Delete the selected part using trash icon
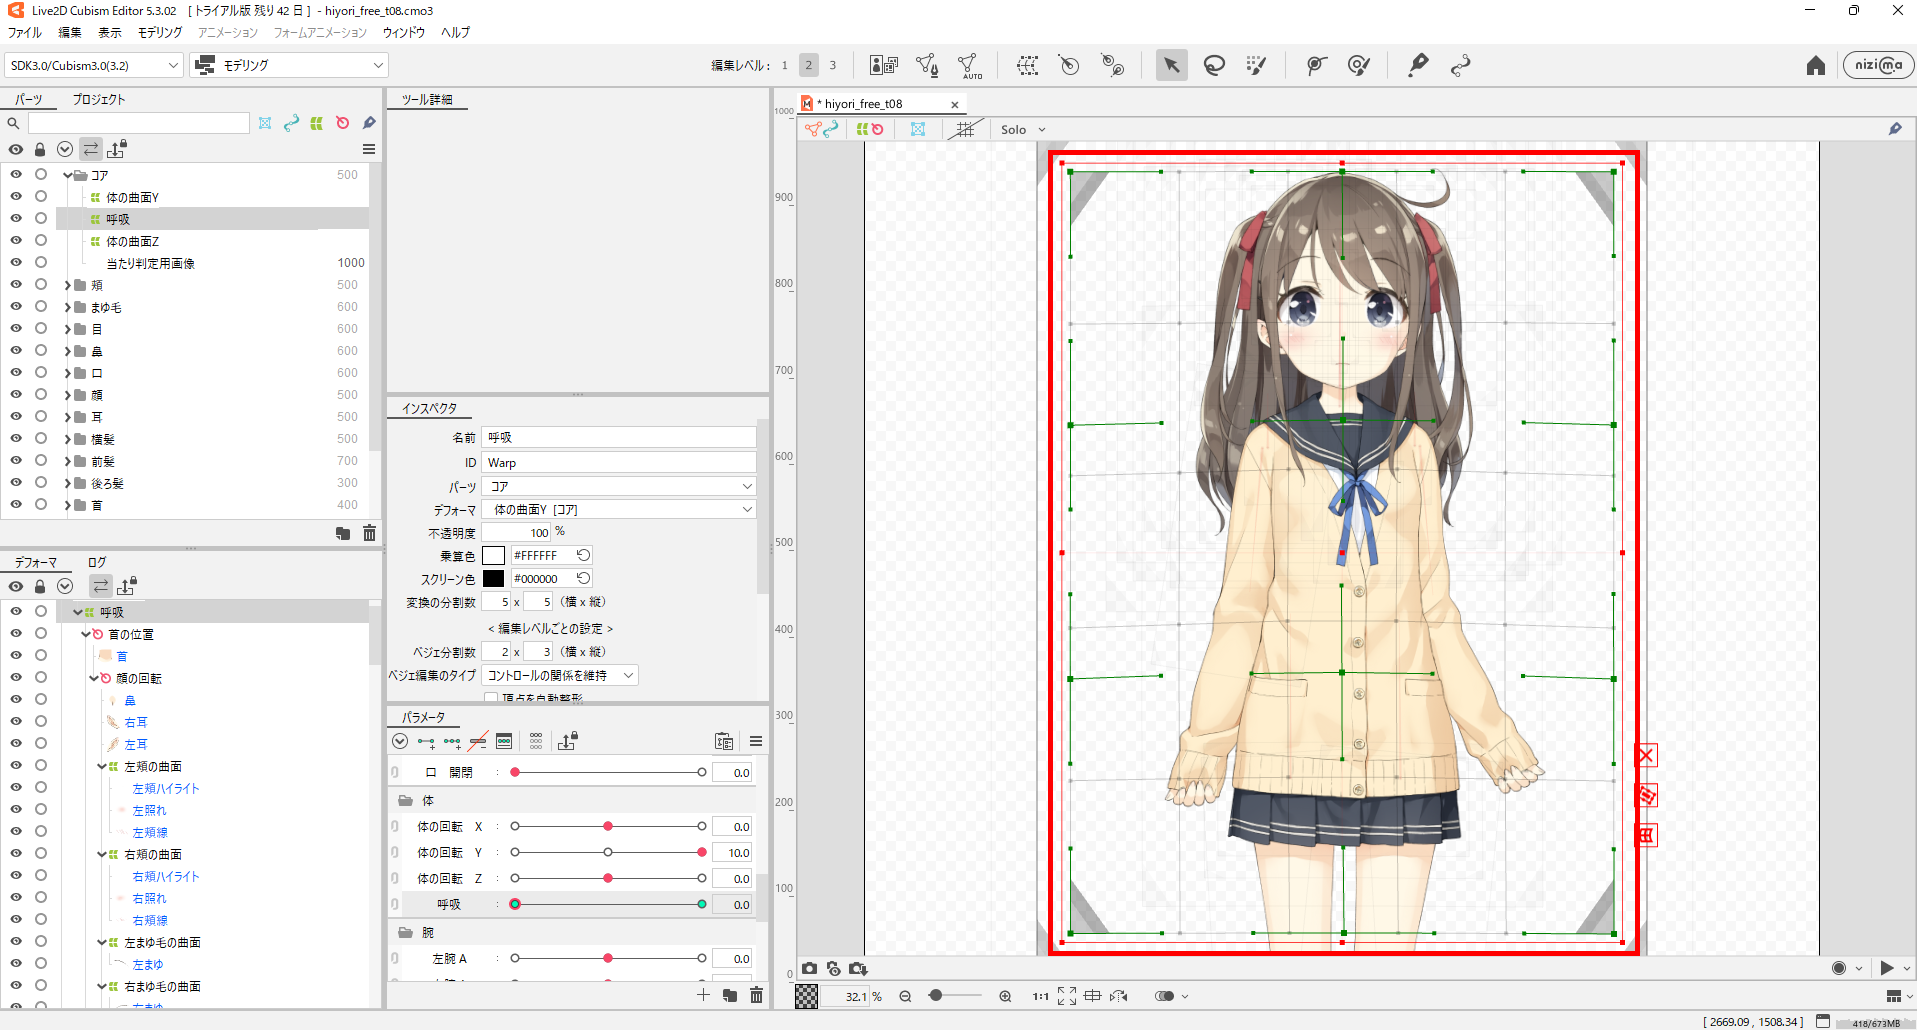The image size is (1917, 1030). tap(369, 533)
